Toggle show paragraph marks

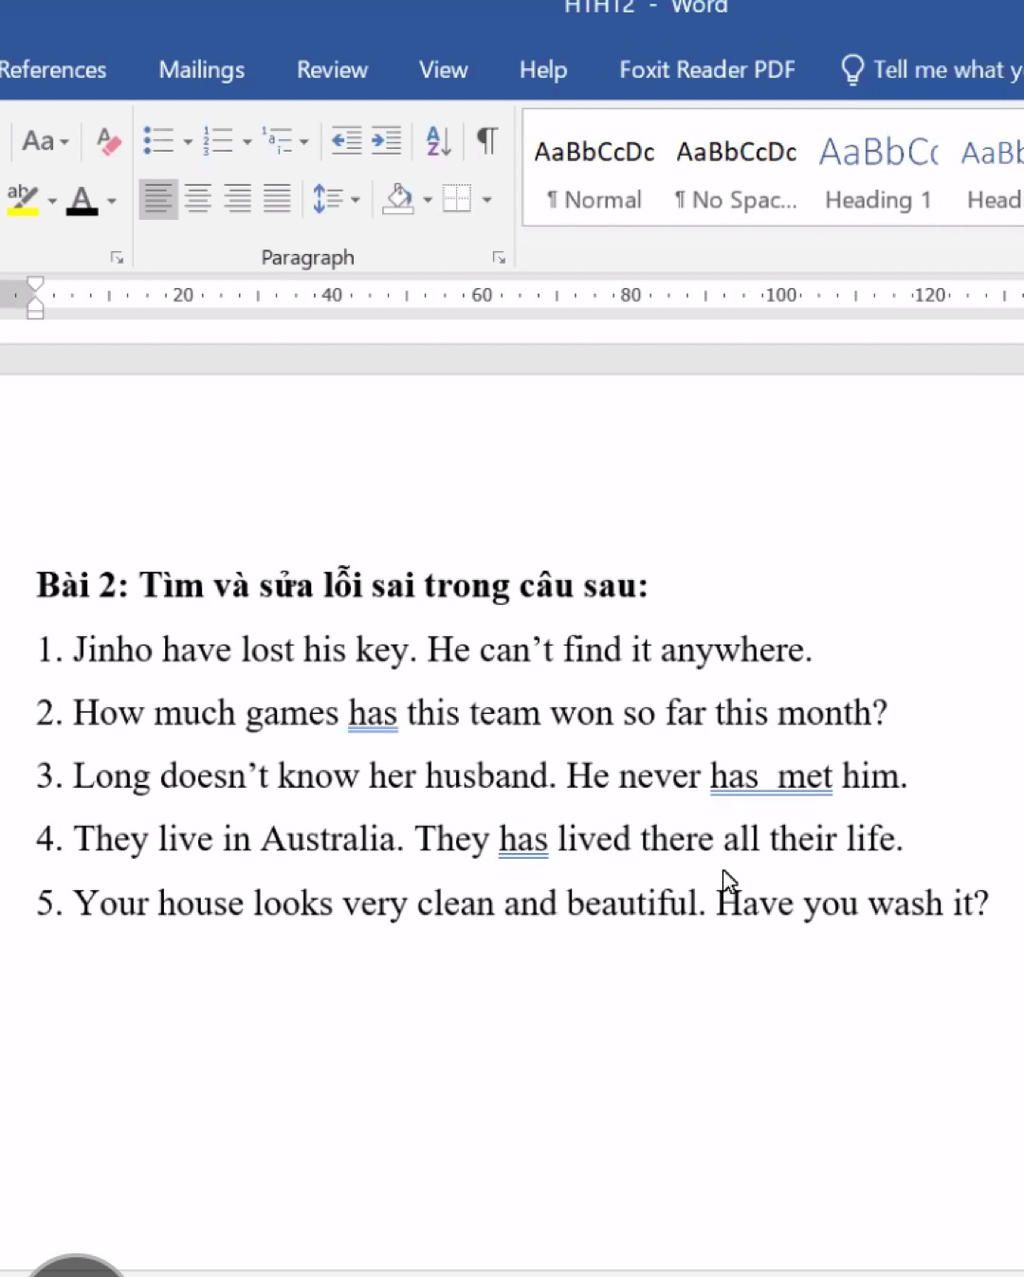[x=487, y=141]
